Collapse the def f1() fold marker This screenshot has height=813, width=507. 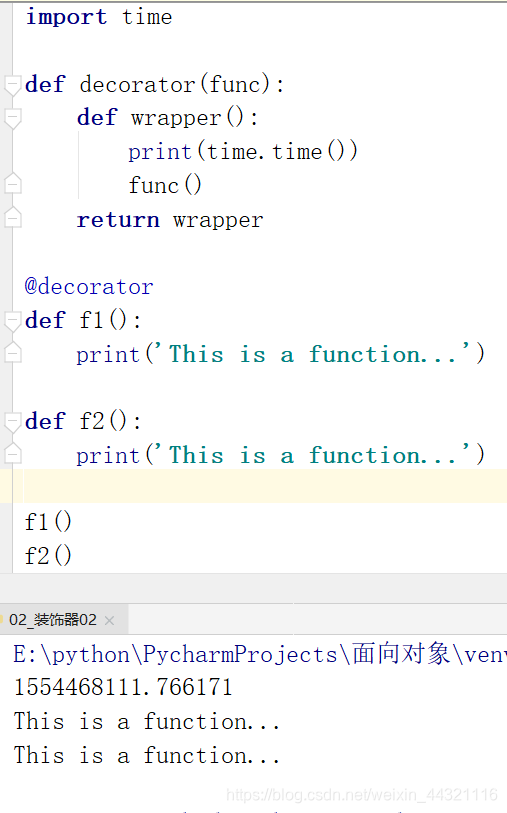coord(12,320)
